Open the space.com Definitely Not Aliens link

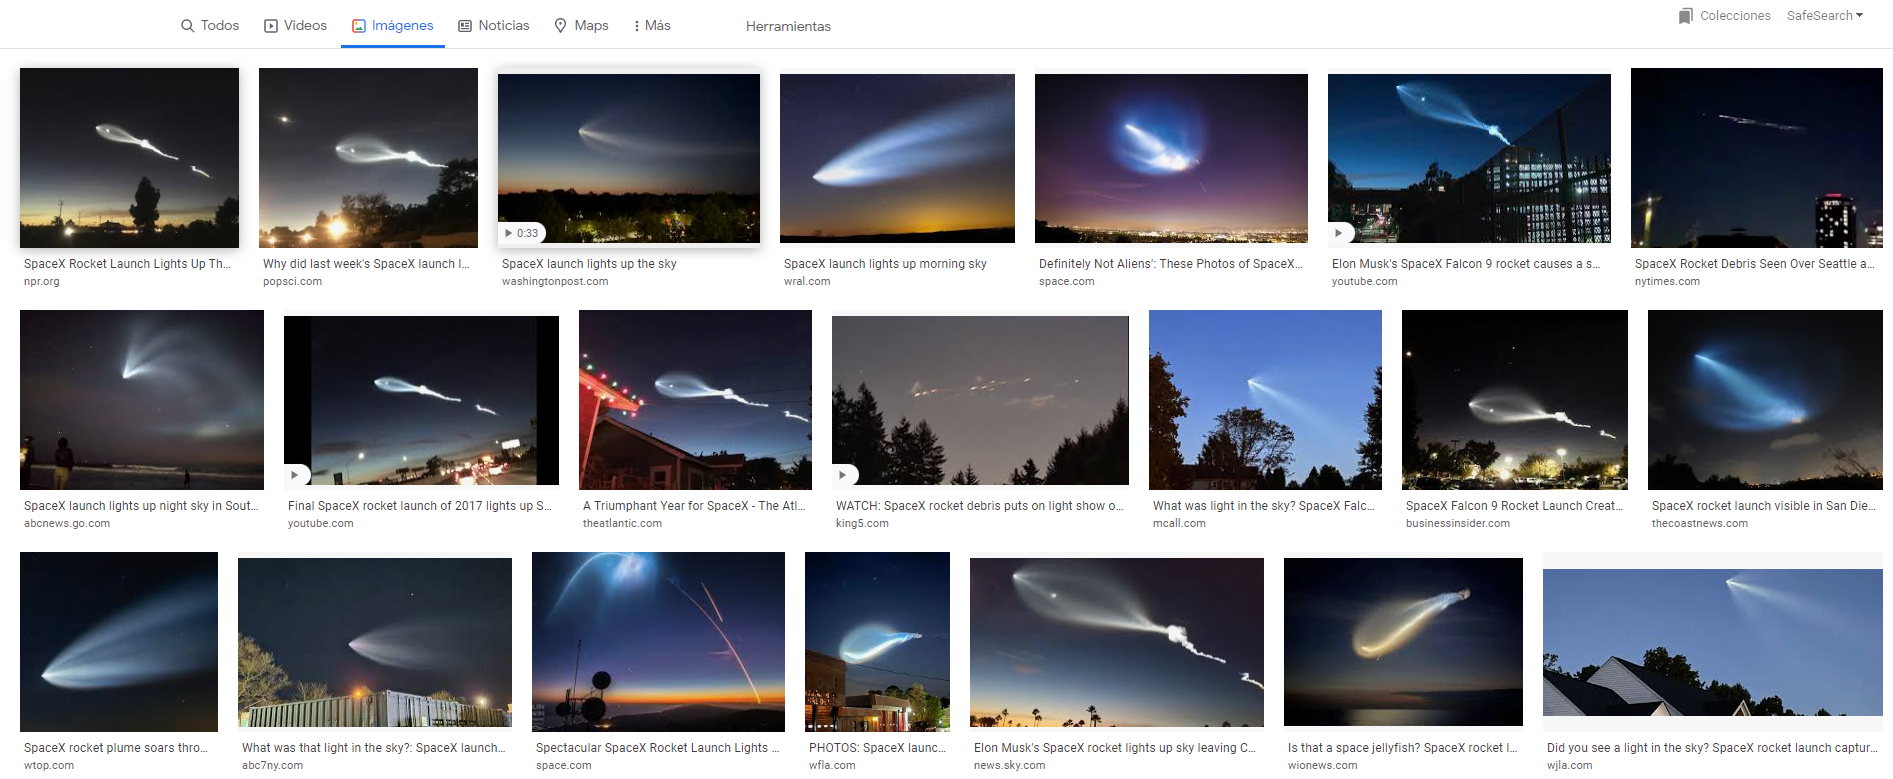tap(1171, 264)
